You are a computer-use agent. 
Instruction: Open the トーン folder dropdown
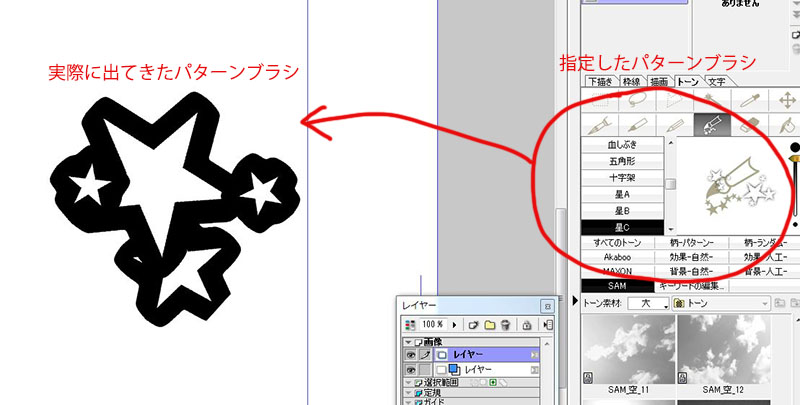721,303
